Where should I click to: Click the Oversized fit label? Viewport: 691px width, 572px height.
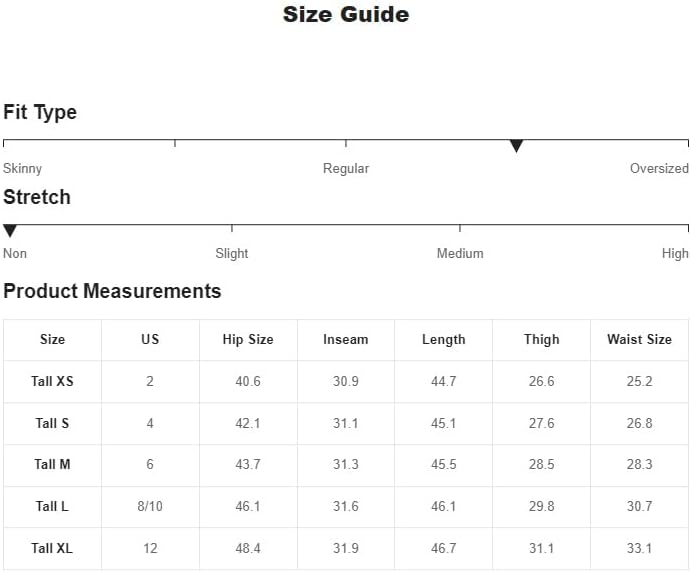point(659,169)
